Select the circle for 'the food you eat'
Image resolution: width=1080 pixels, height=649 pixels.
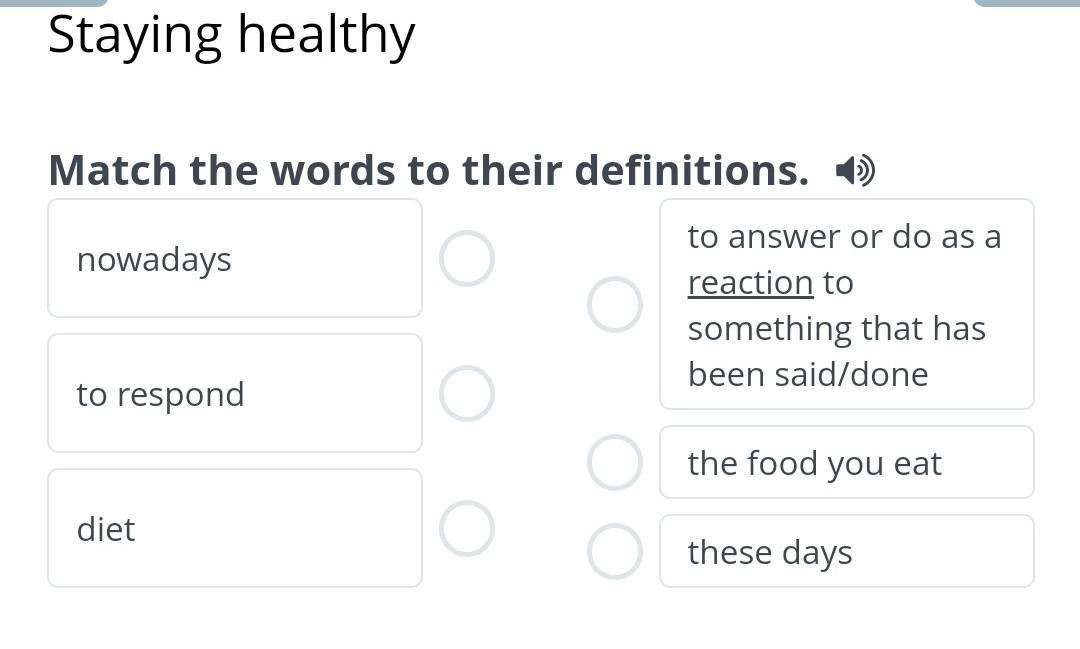[x=615, y=462]
